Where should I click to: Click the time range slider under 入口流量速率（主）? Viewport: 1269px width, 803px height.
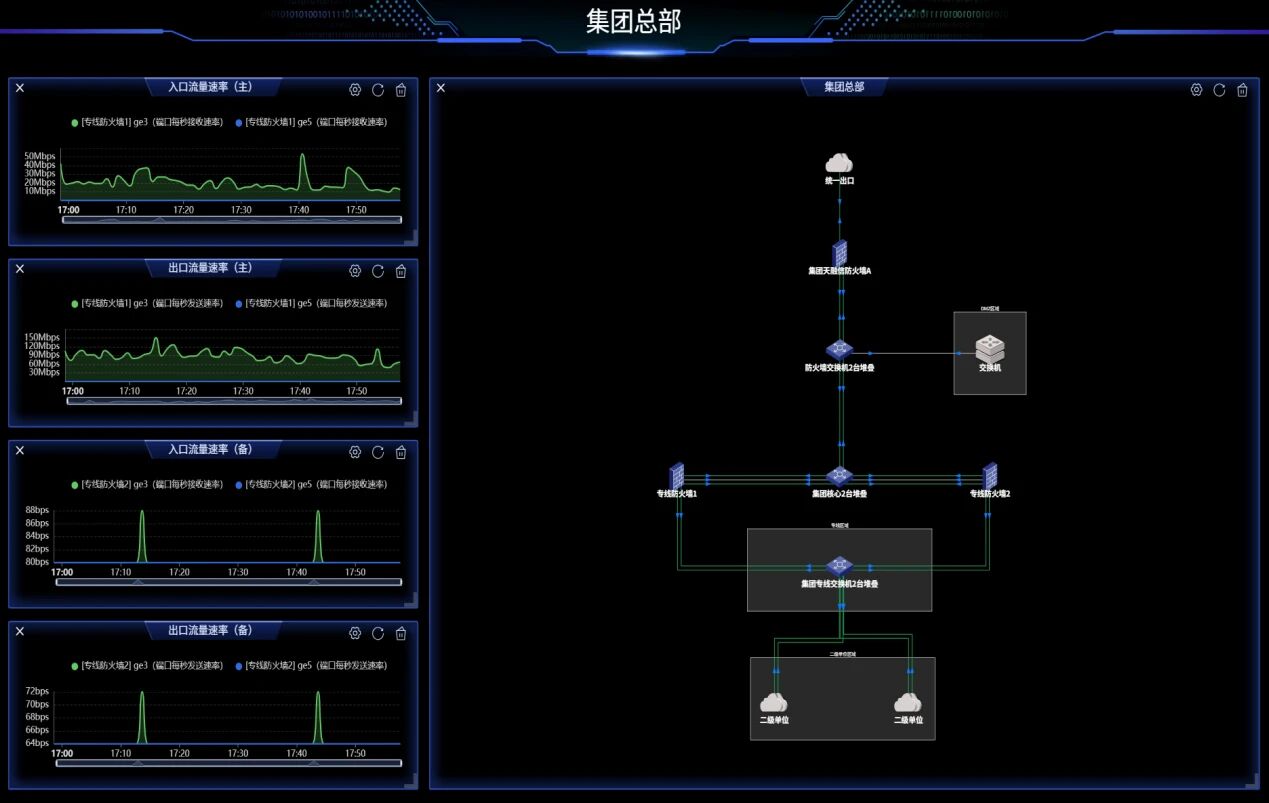pos(231,220)
